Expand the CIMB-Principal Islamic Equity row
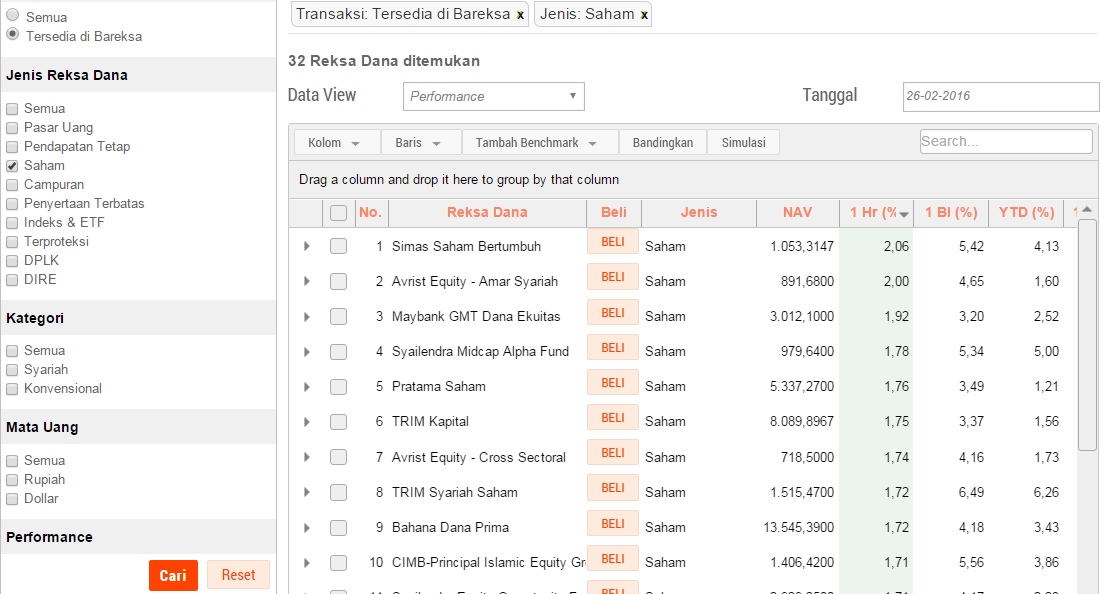Viewport: 1101px width, 594px height. click(307, 562)
